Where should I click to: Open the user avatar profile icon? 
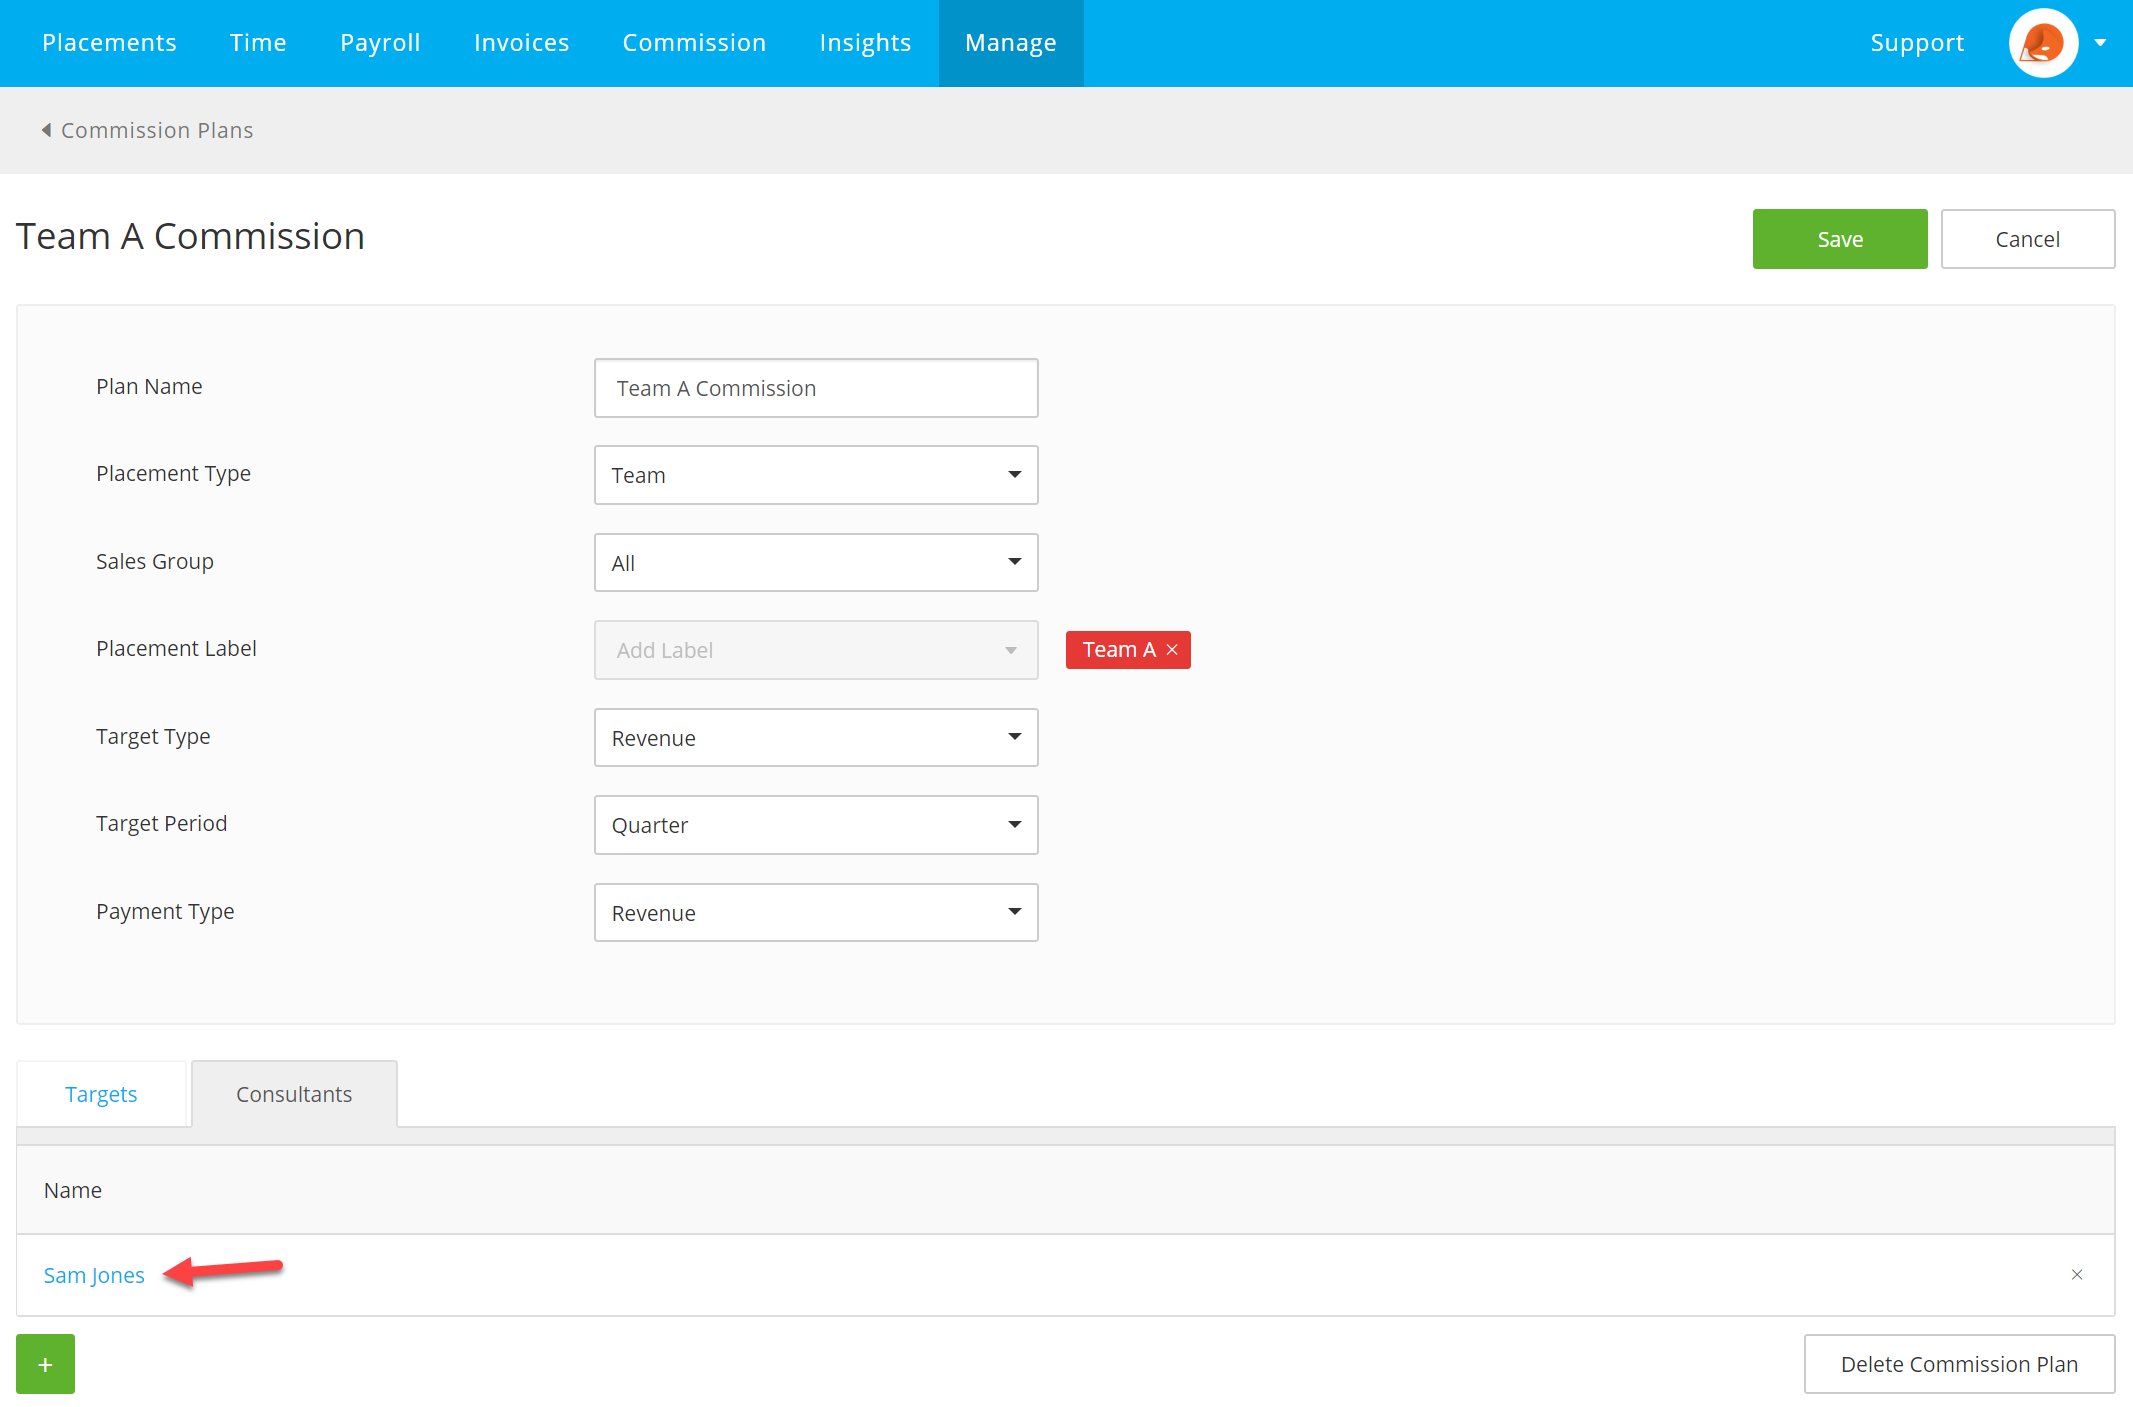pos(2043,43)
